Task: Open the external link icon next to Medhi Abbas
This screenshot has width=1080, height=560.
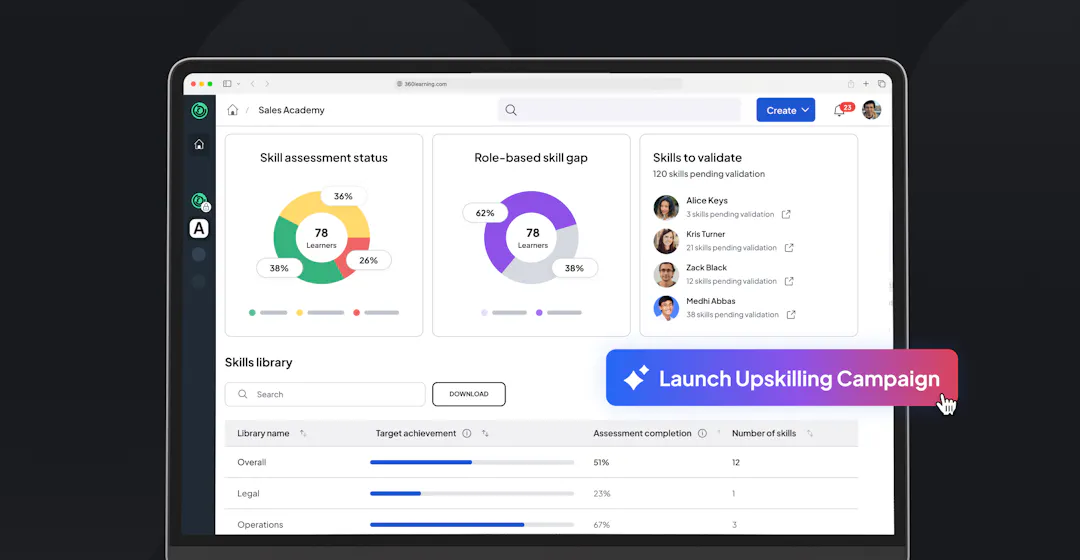Action: coord(791,315)
